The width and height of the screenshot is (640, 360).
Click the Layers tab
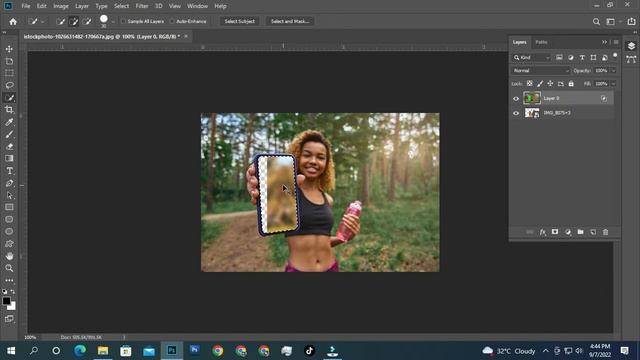click(x=520, y=42)
